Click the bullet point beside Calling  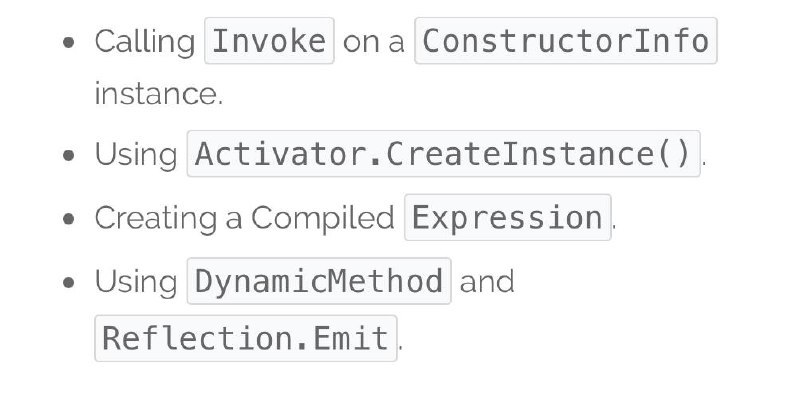click(68, 42)
